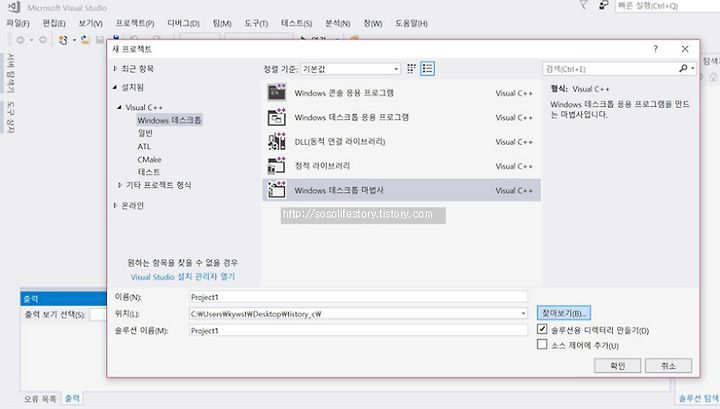Image resolution: width=720 pixels, height=409 pixels.
Task: Open the new project toolbar dropdown arrow
Action: click(x=74, y=40)
